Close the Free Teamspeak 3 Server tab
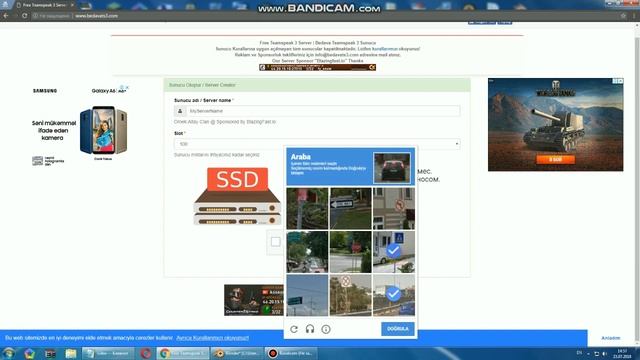The image size is (640, 360). [72, 5]
